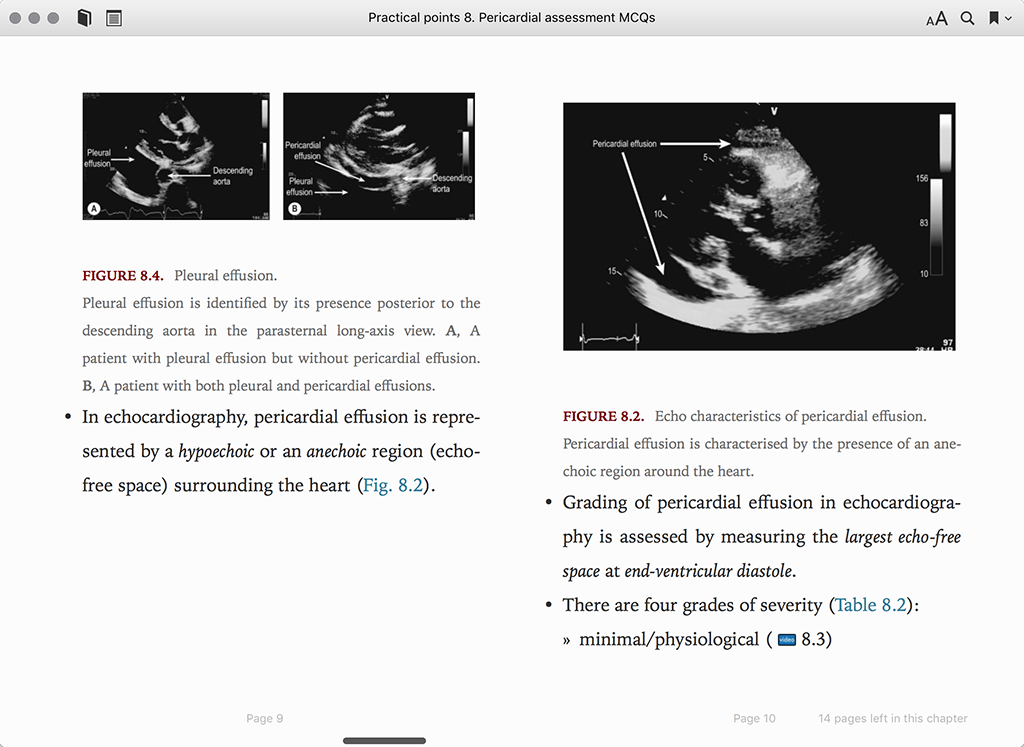Zoom the Books window to full screen
Screen dimensions: 1024x747
(x=53, y=18)
